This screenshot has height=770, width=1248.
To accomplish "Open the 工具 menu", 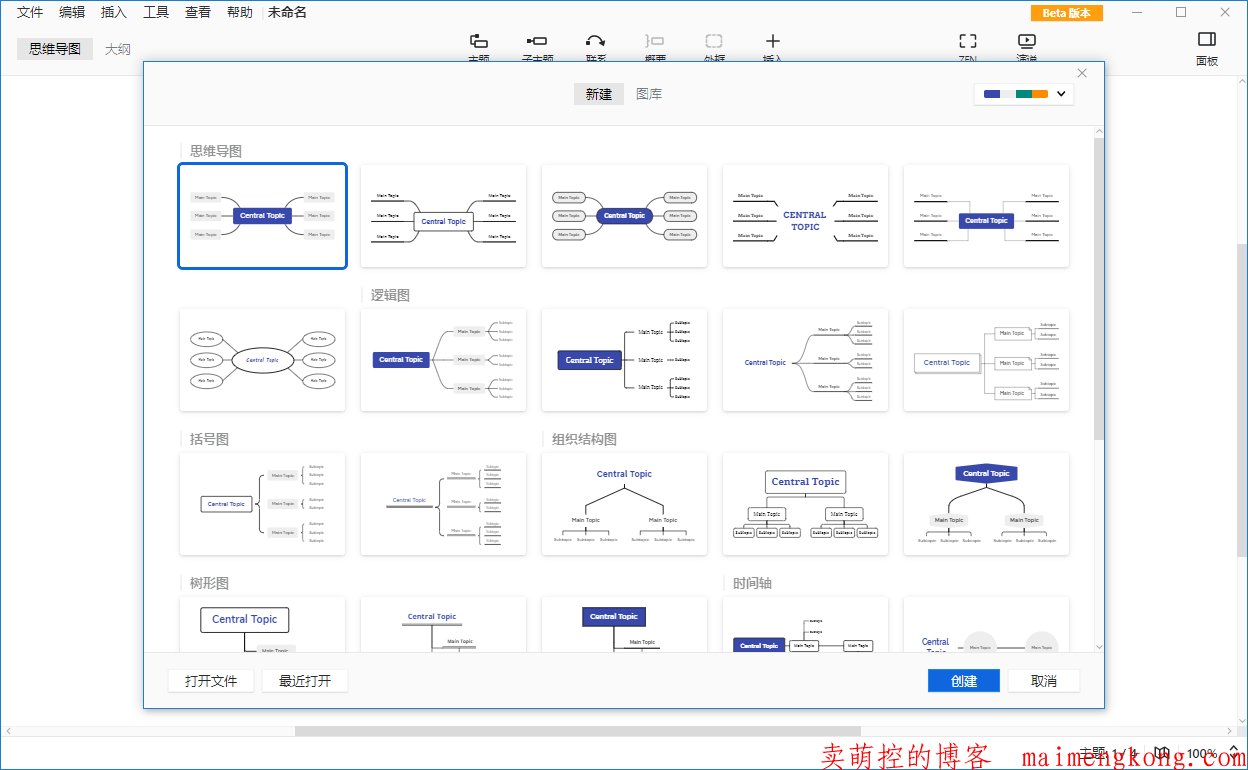I will tap(156, 12).
